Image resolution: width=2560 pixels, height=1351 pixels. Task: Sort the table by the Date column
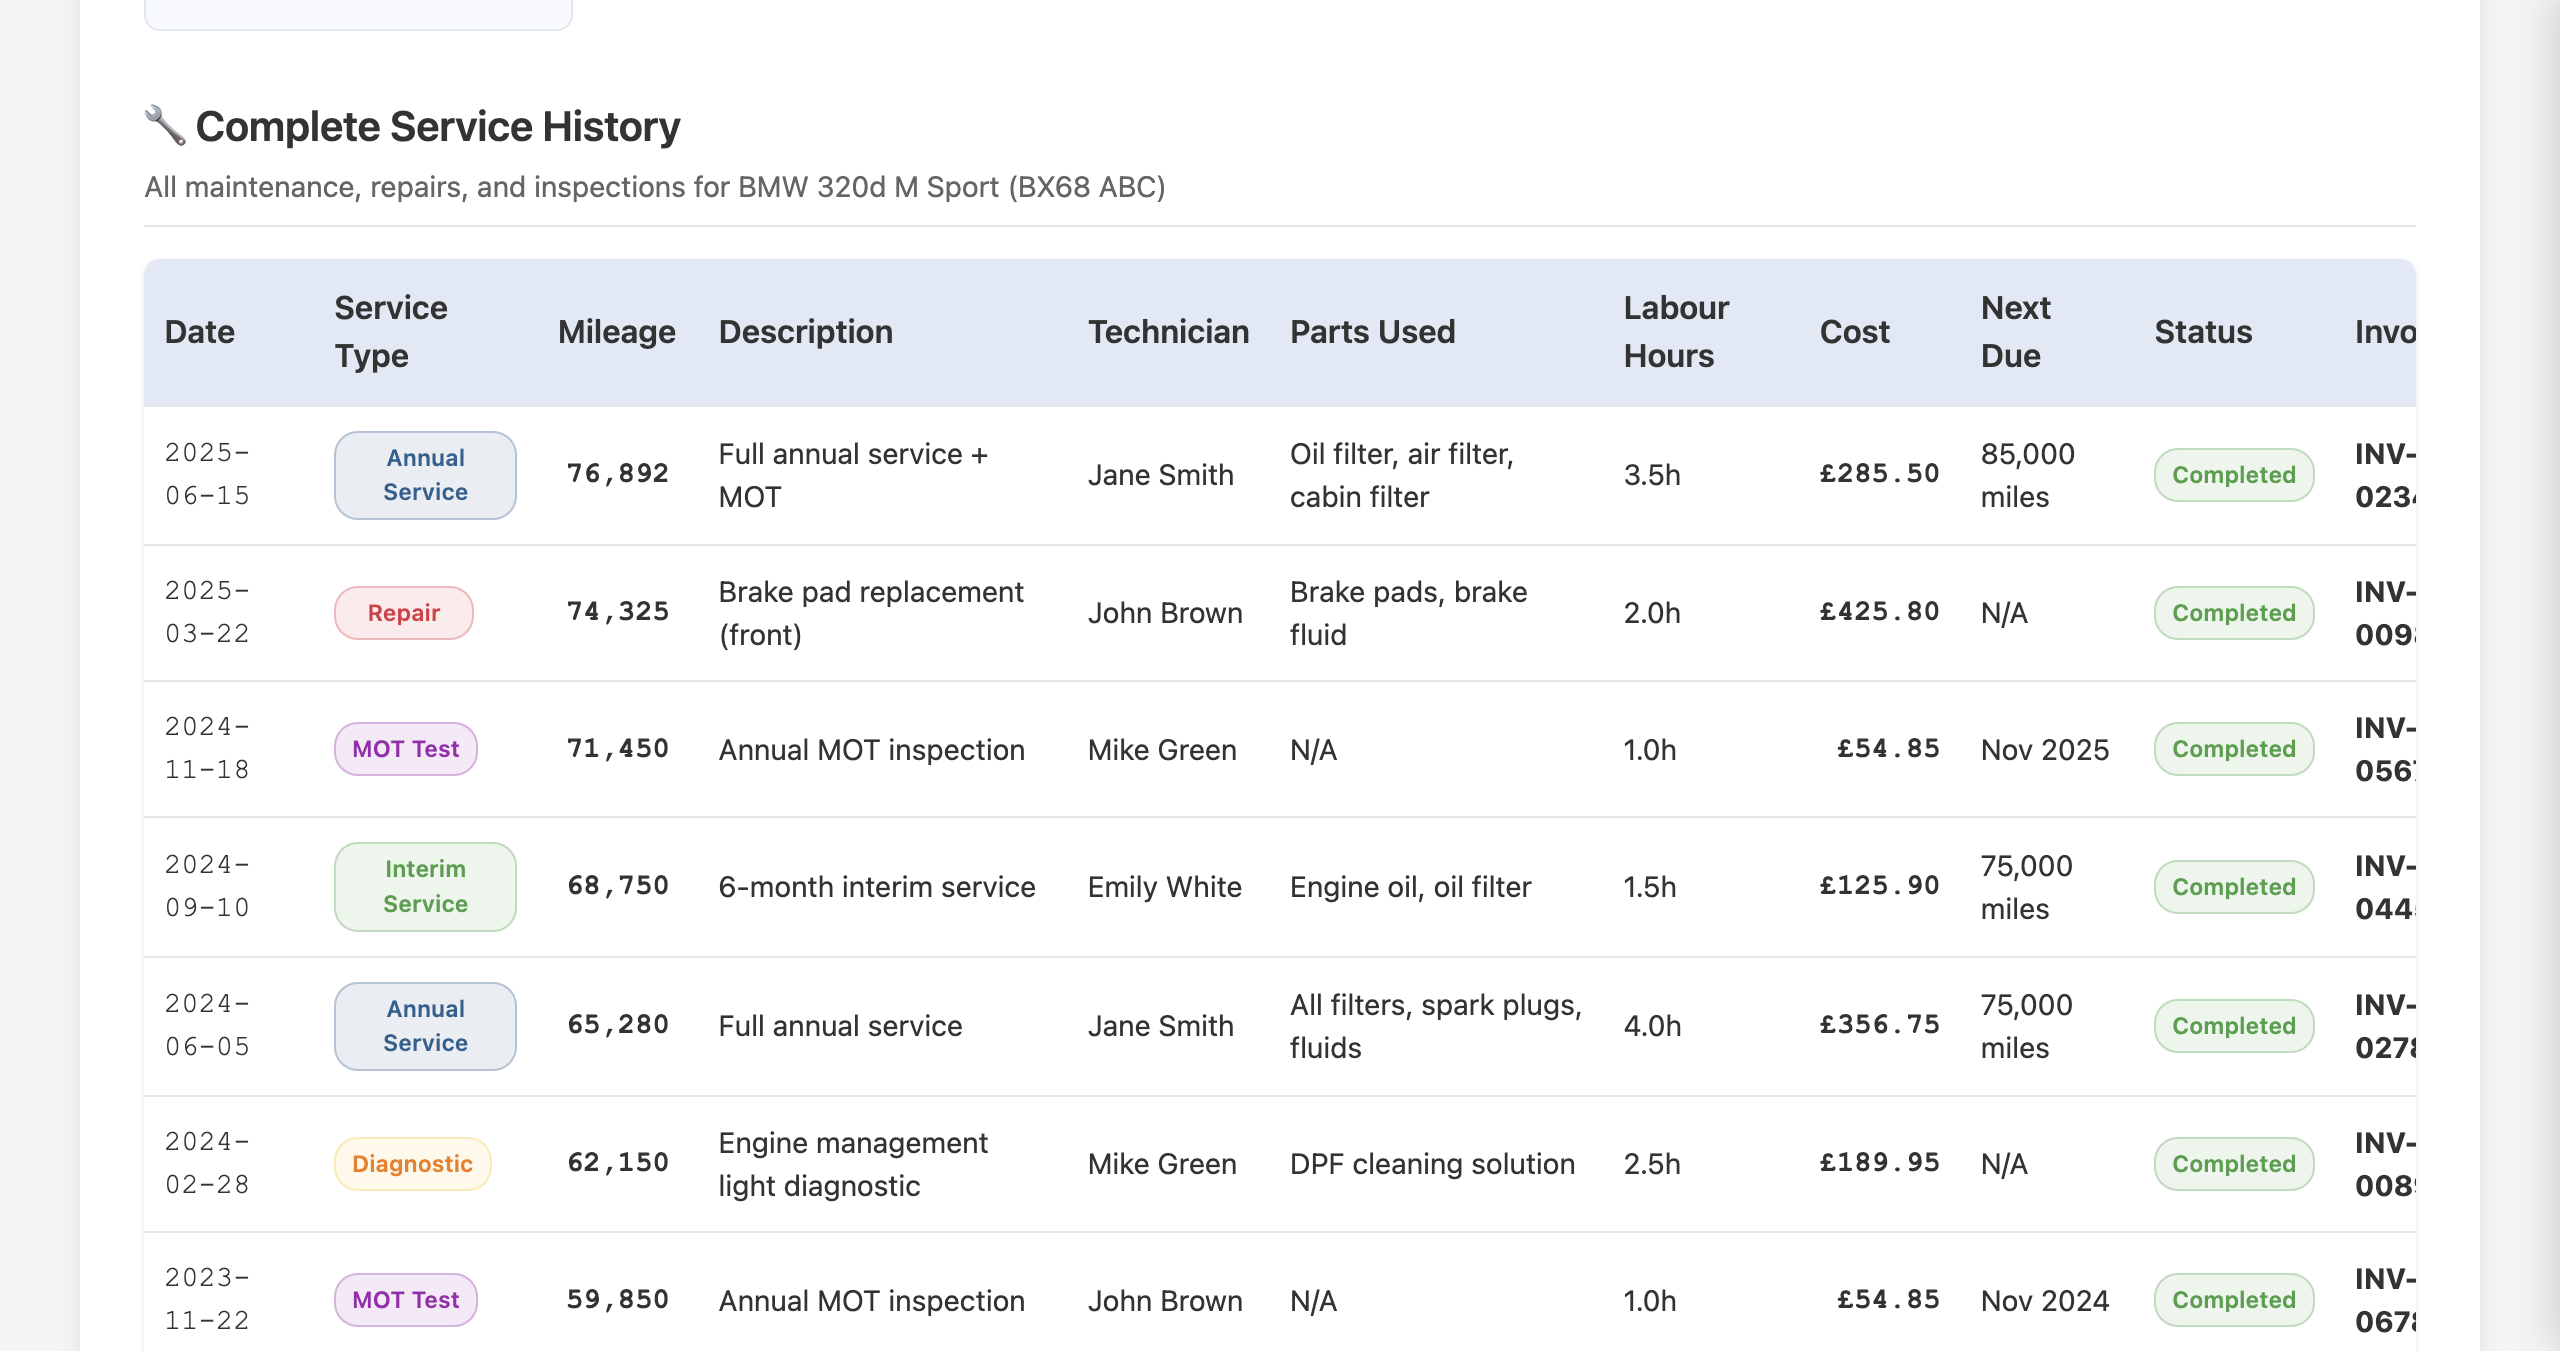click(x=199, y=331)
